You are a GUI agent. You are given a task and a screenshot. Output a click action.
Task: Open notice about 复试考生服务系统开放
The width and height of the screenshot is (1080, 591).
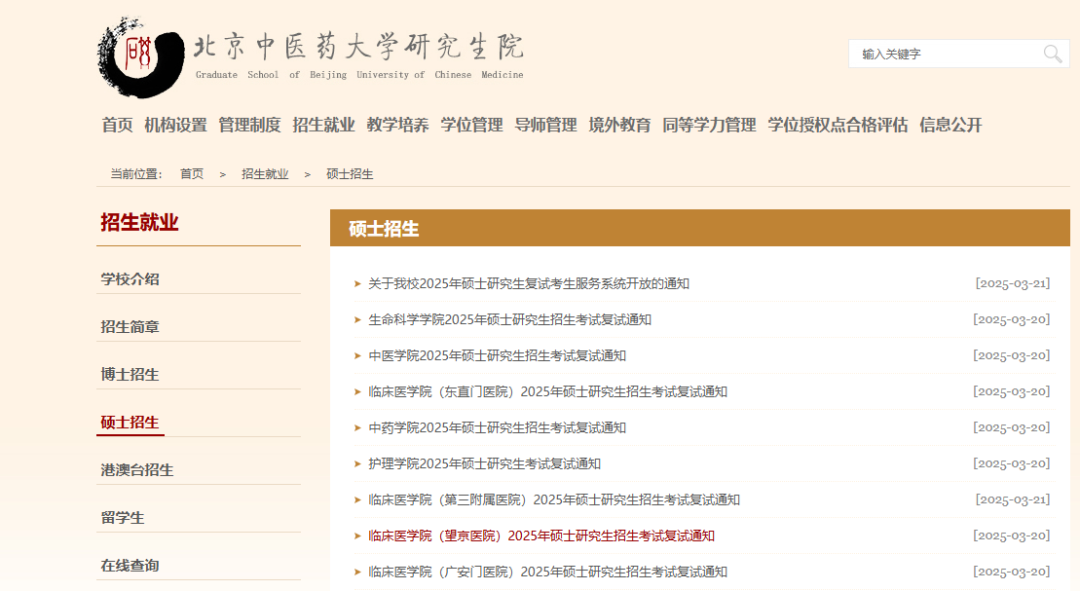coord(529,284)
